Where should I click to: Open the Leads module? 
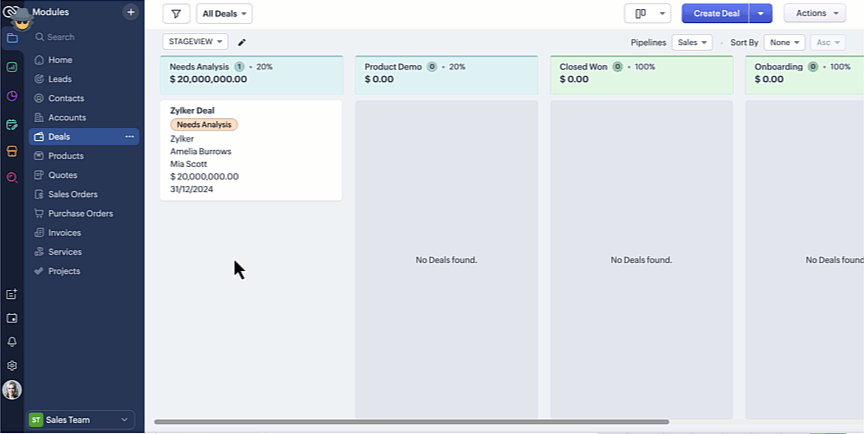(x=58, y=79)
